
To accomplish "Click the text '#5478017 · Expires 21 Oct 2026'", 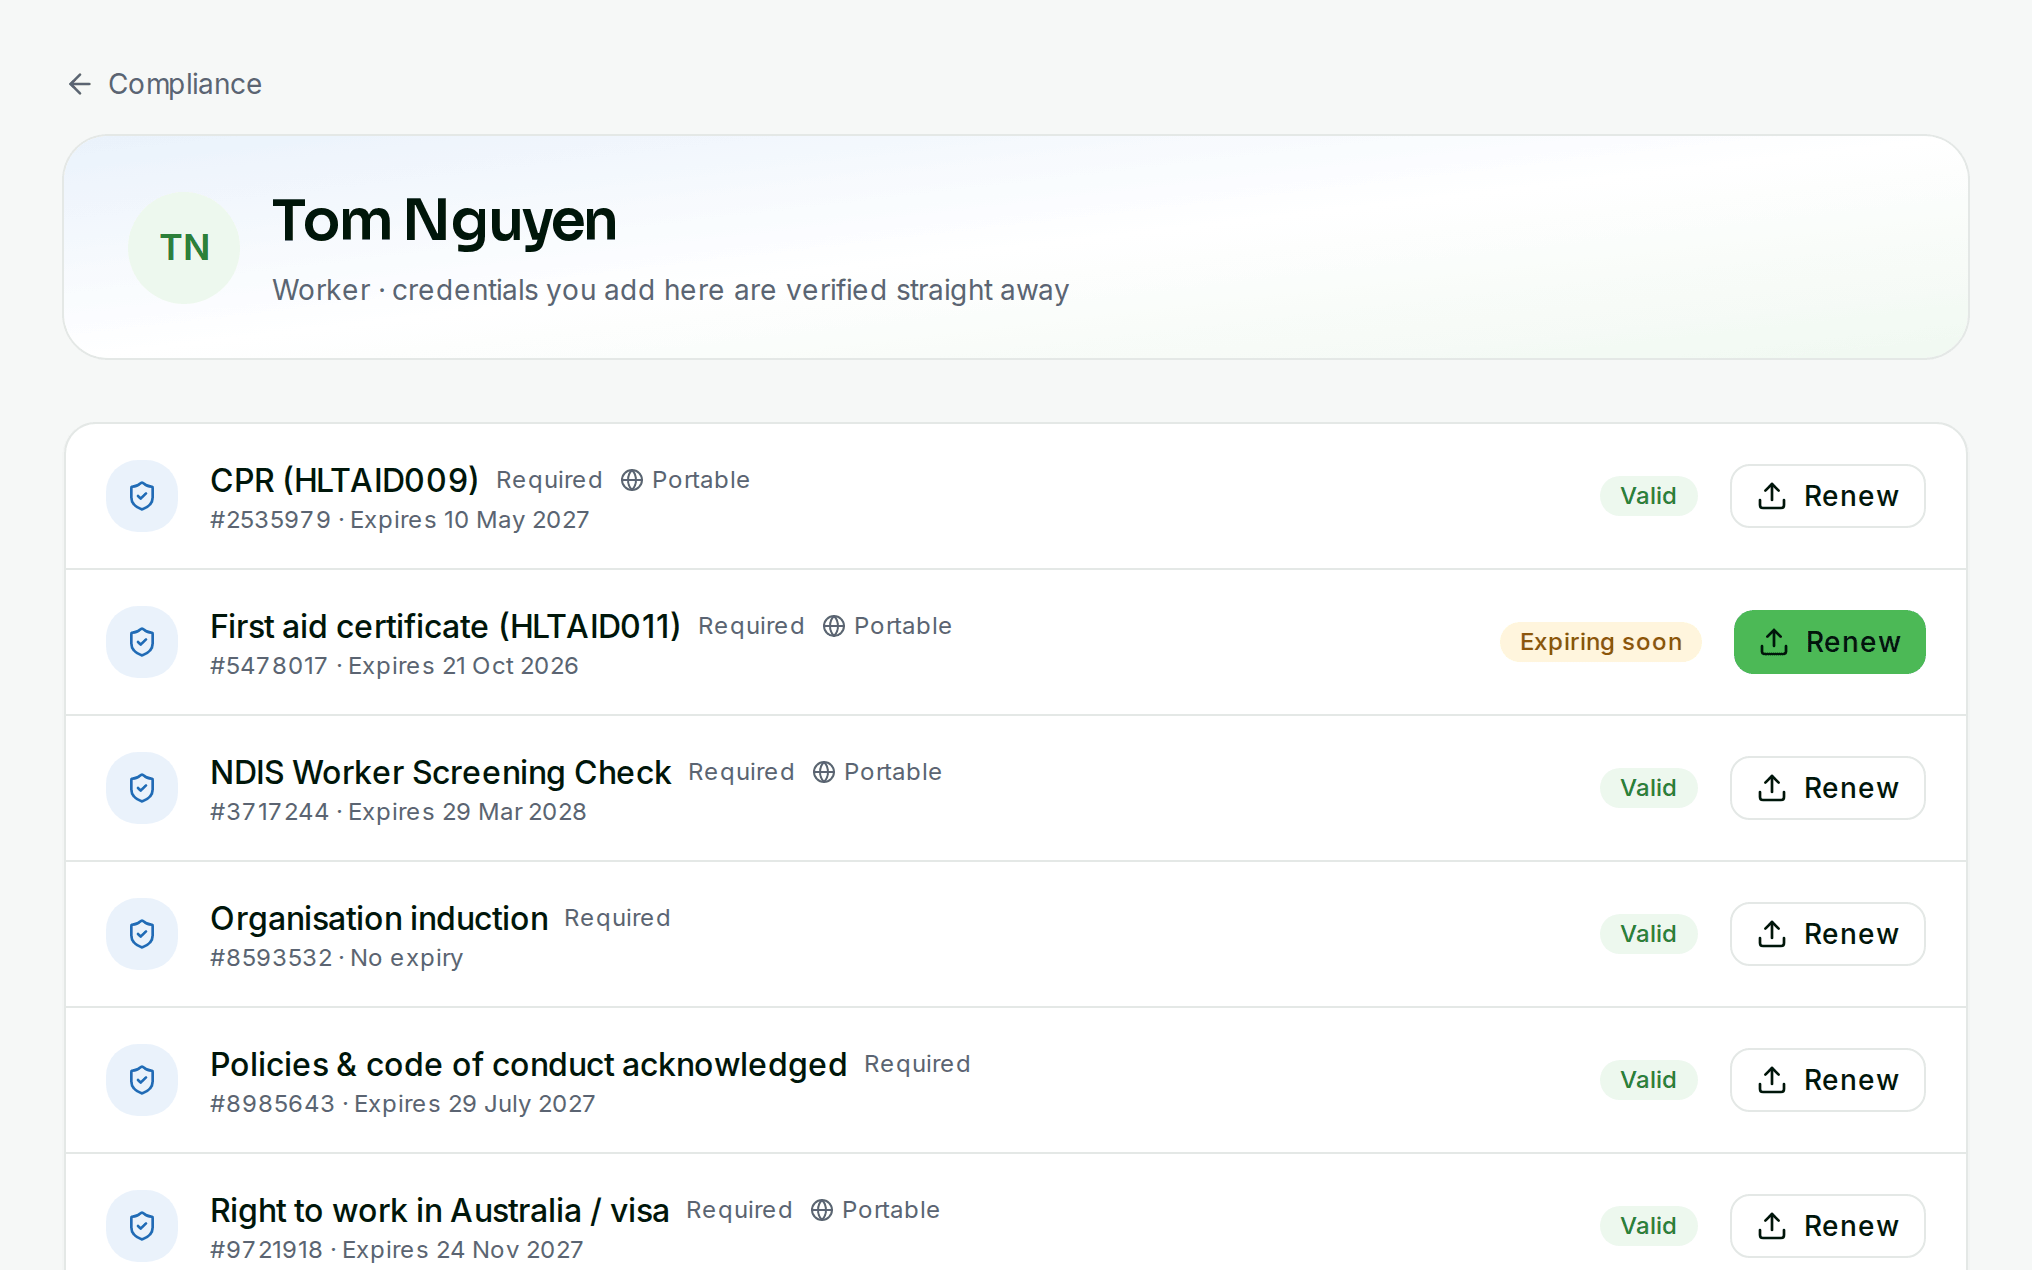I will [394, 666].
